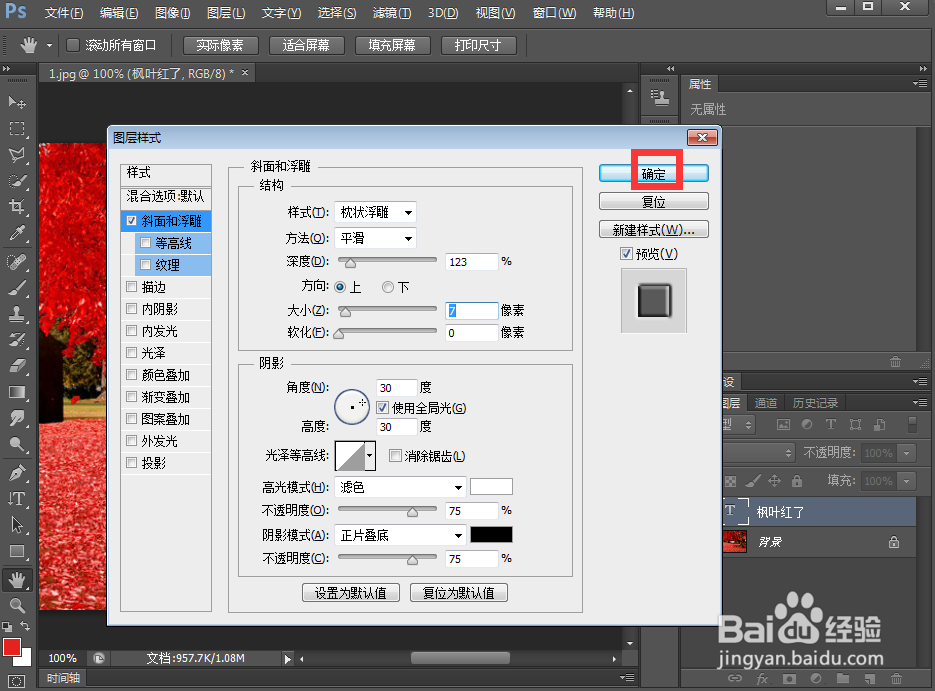Select the Move tool

coord(17,102)
